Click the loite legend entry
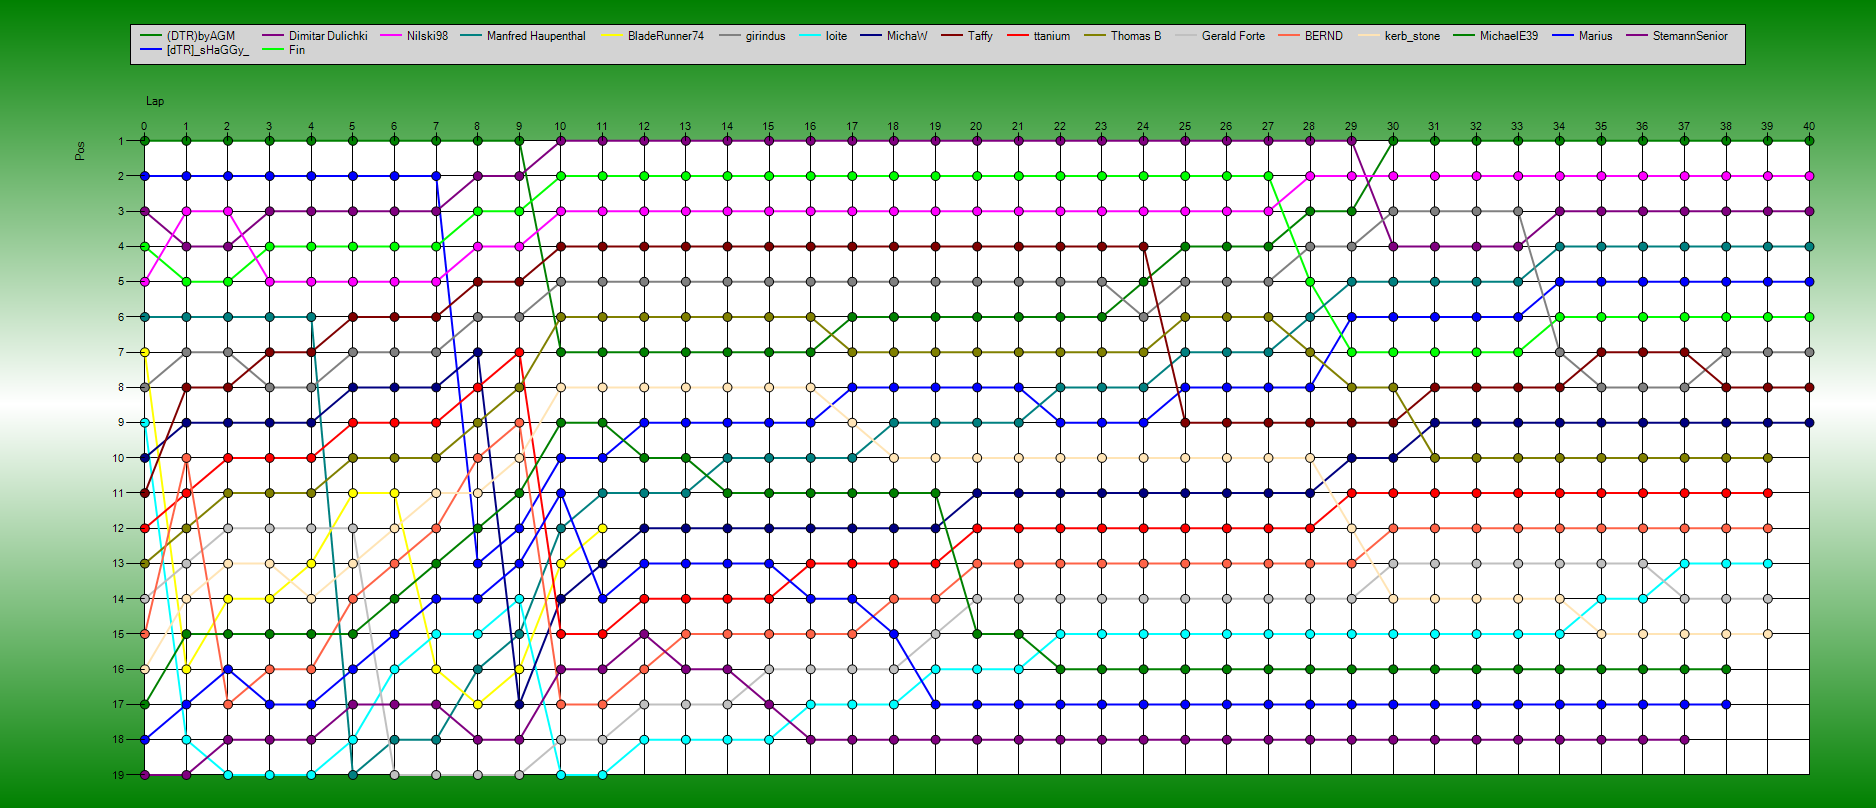Screen dimensions: 1876x808 click(x=836, y=36)
